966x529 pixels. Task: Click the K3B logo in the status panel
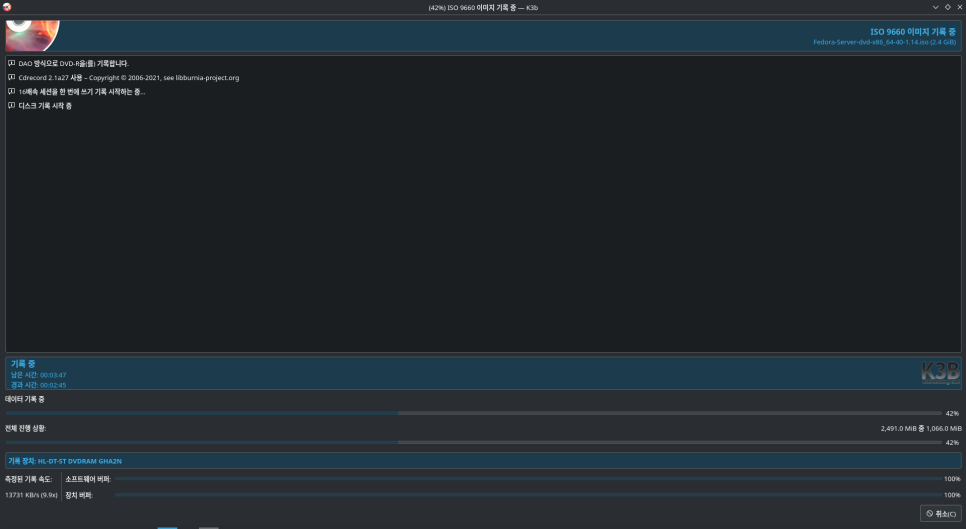[939, 373]
